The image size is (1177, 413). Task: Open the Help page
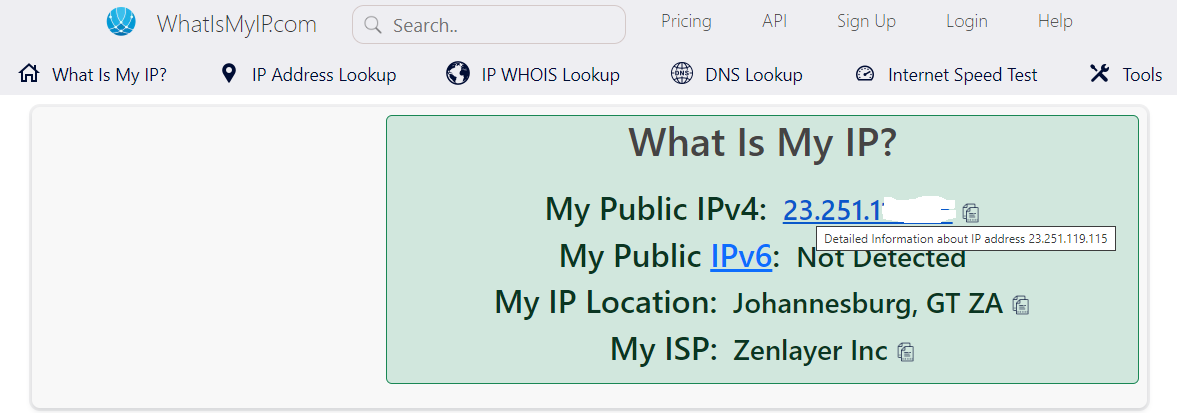[x=1055, y=21]
